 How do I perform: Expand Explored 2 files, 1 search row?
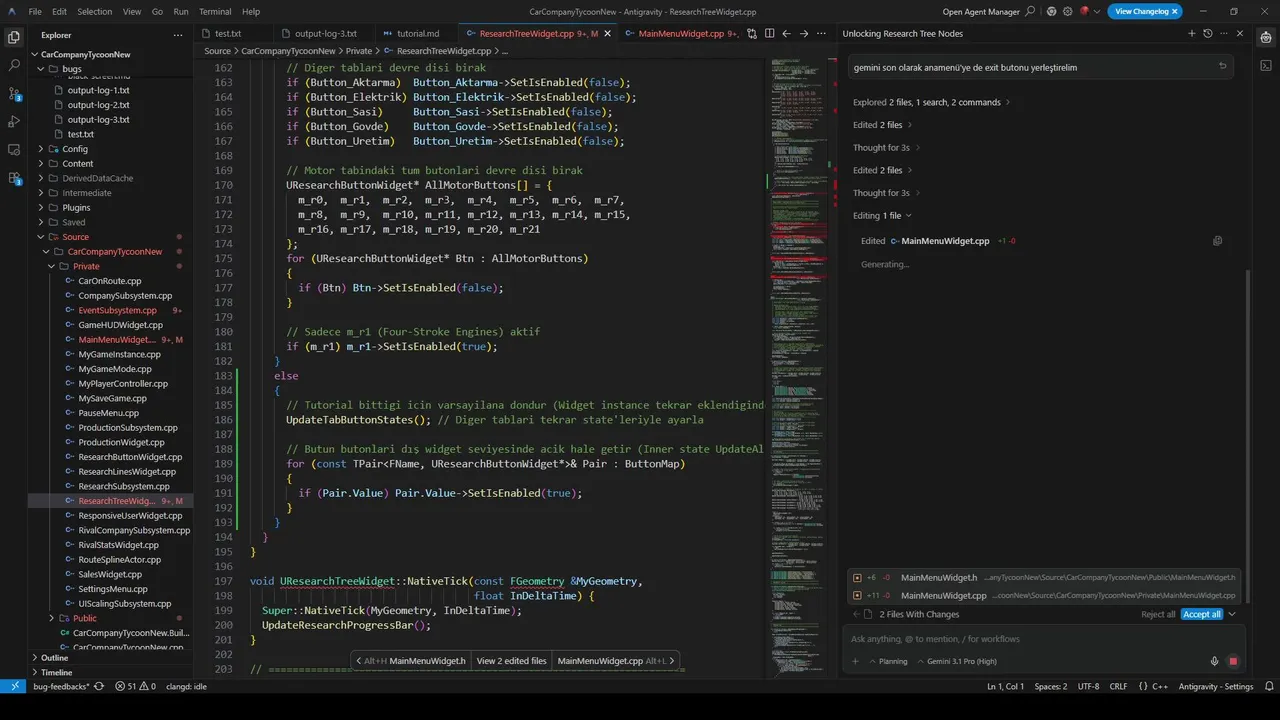point(931,102)
